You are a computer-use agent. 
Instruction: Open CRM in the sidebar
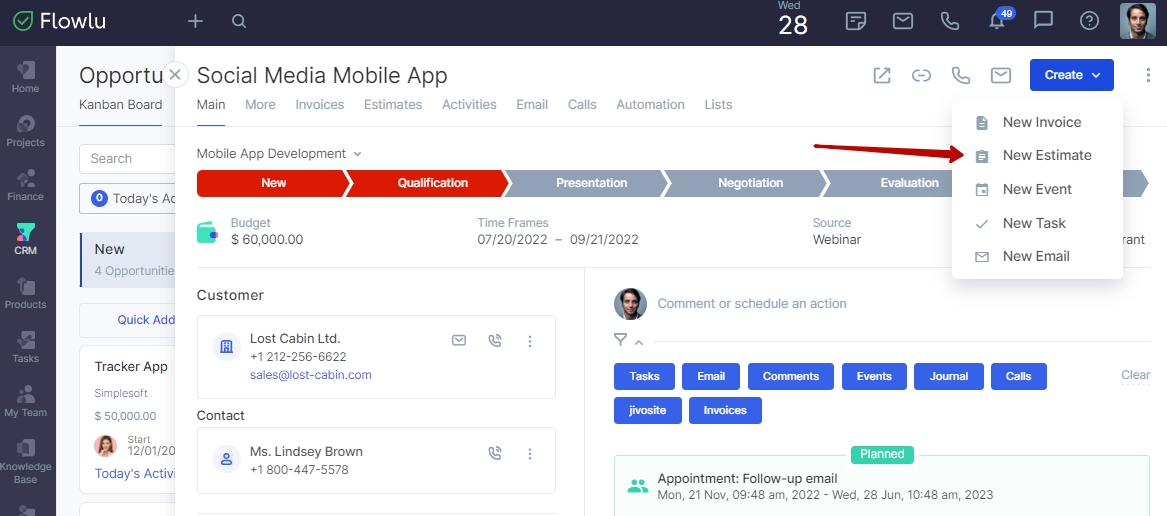click(25, 240)
